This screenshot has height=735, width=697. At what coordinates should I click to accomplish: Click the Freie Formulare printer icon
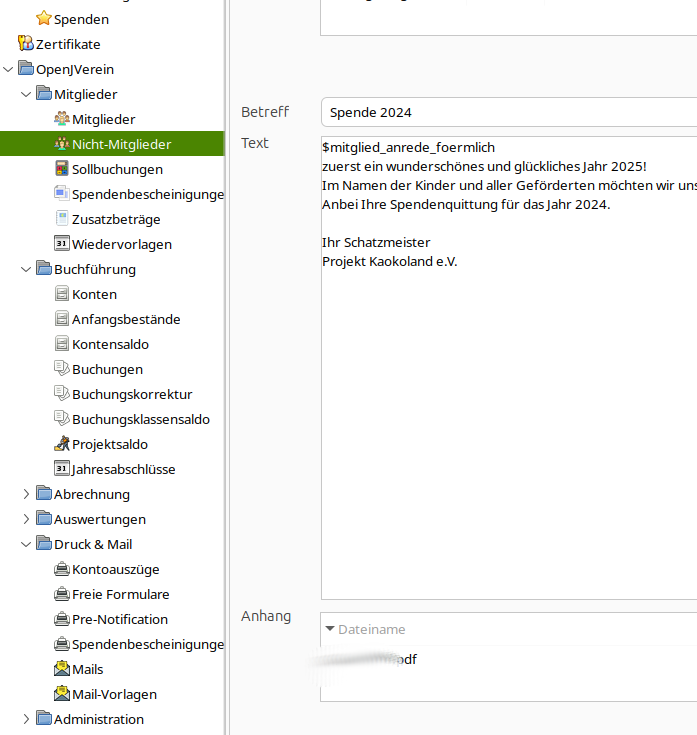point(62,593)
